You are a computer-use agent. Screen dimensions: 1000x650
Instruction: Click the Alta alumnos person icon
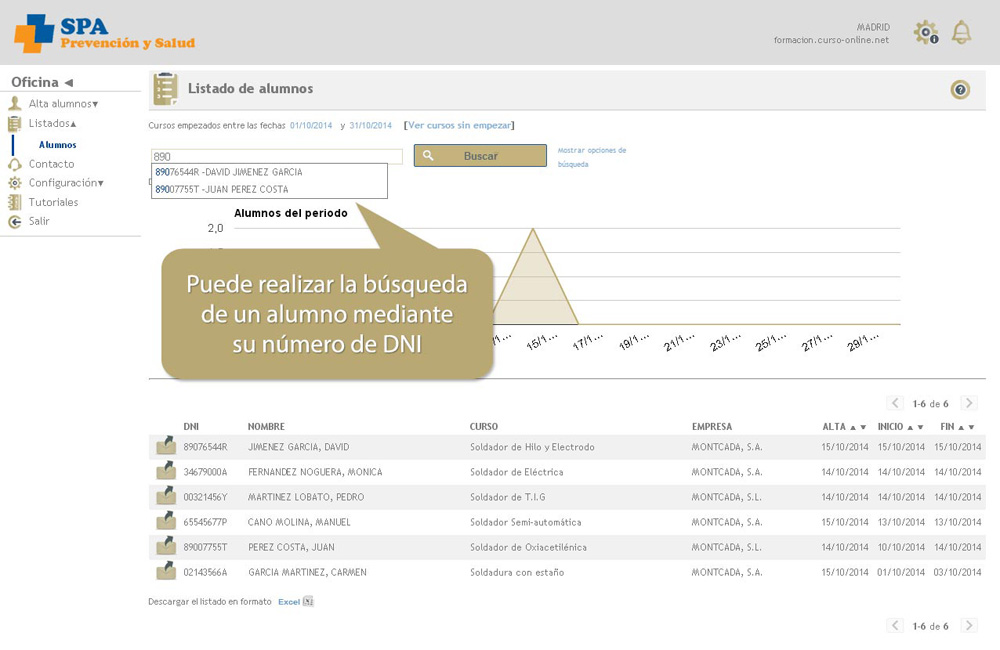click(x=15, y=103)
